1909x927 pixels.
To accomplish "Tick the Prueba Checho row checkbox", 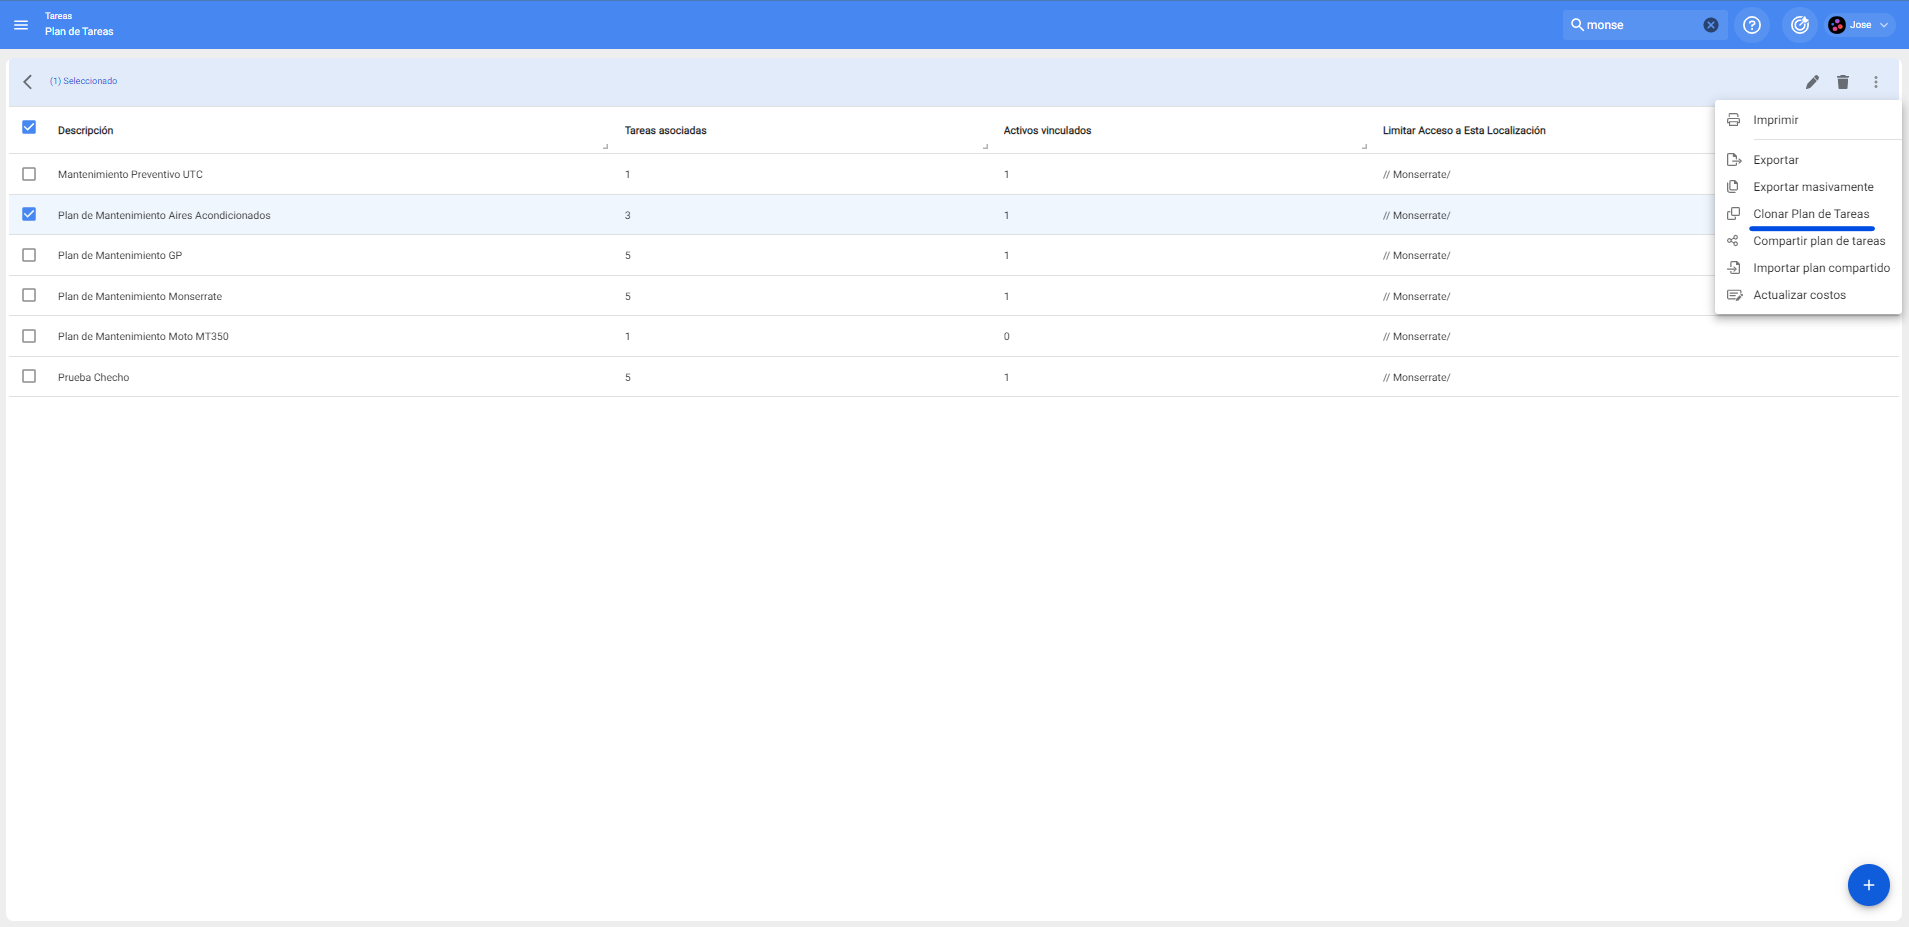I will [x=29, y=377].
